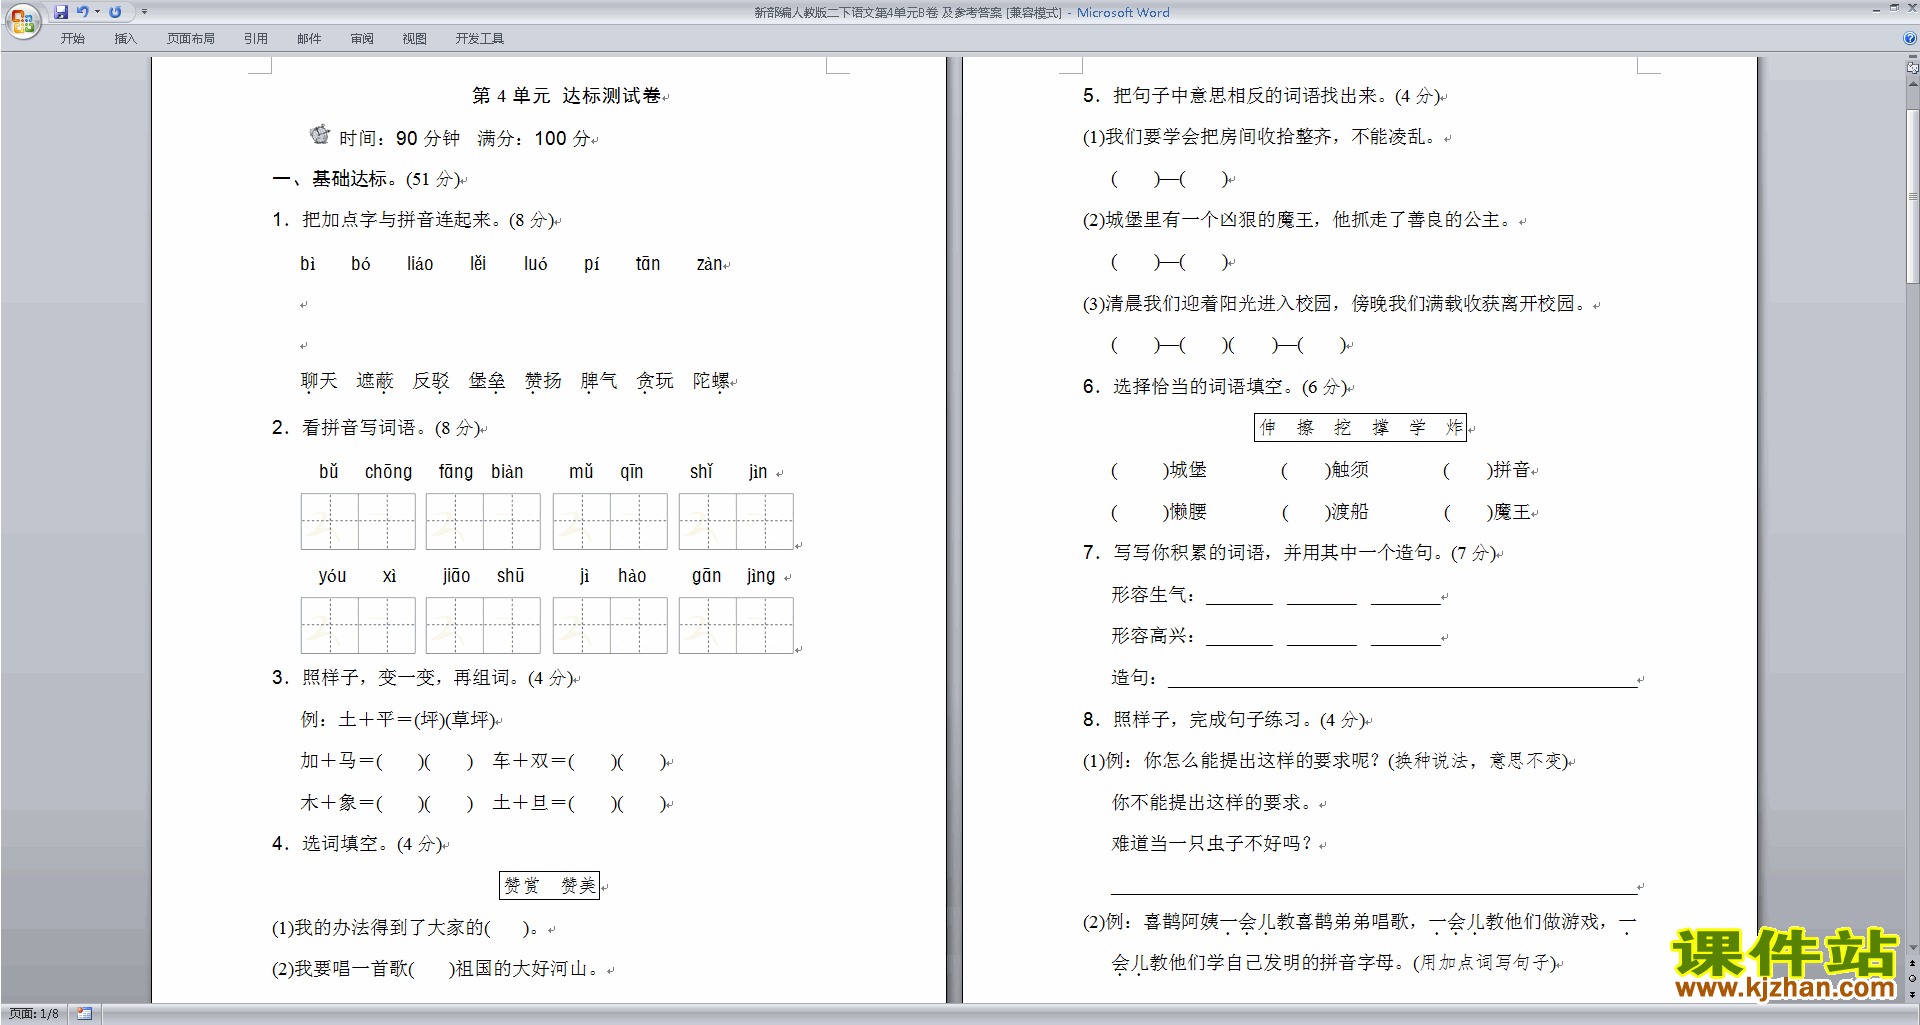Go to the 视图 ribbon tab
Viewport: 1920px width, 1025px height.
415,39
